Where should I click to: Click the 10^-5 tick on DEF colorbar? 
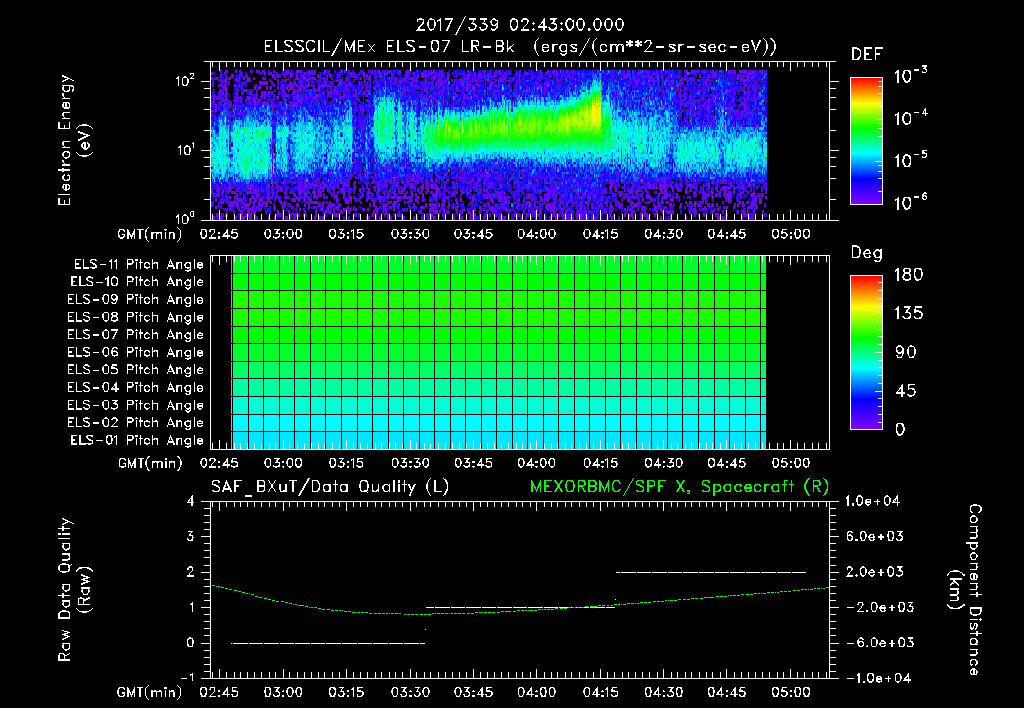click(910, 160)
